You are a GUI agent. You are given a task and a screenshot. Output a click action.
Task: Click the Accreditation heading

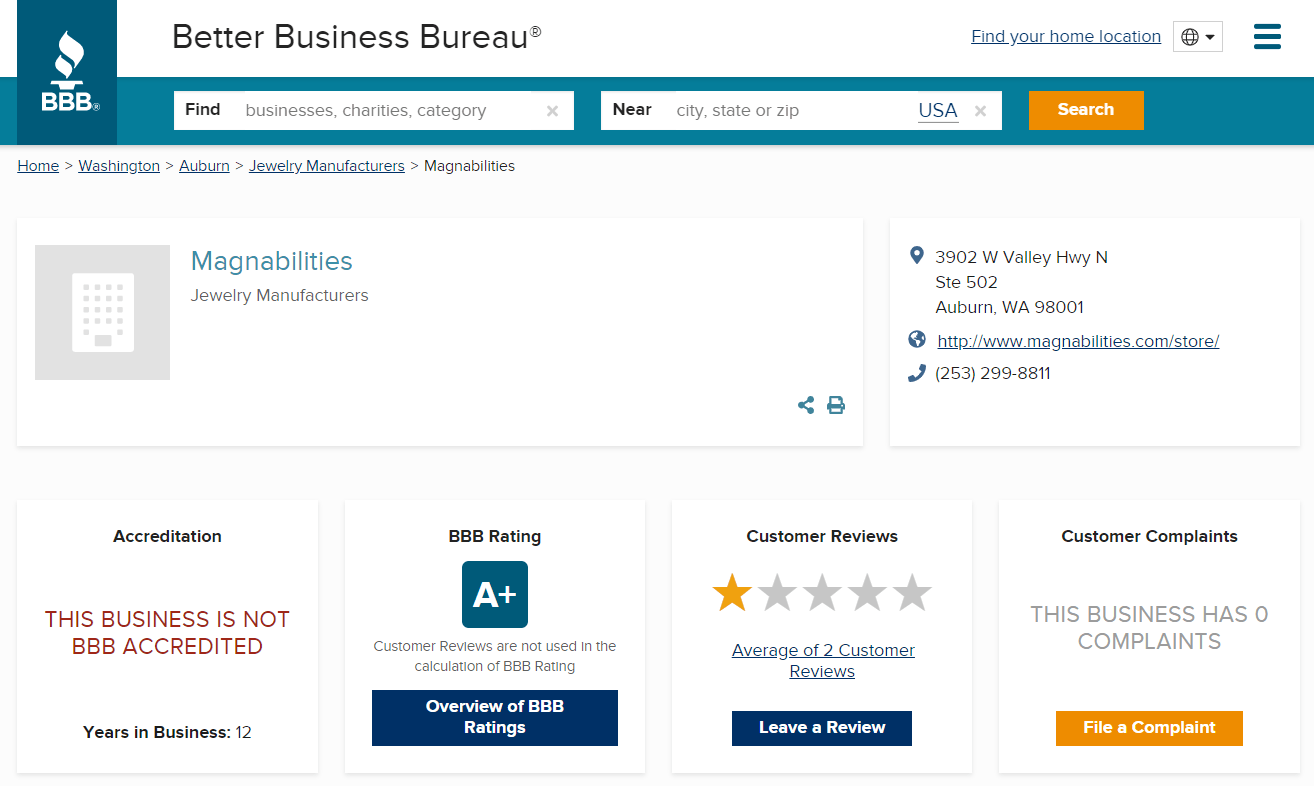(167, 536)
